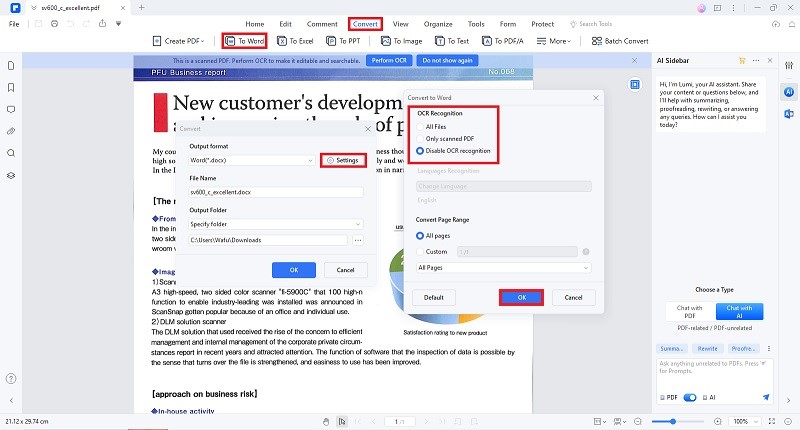800x430 pixels.
Task: Open the File menu
Action: 14,23
